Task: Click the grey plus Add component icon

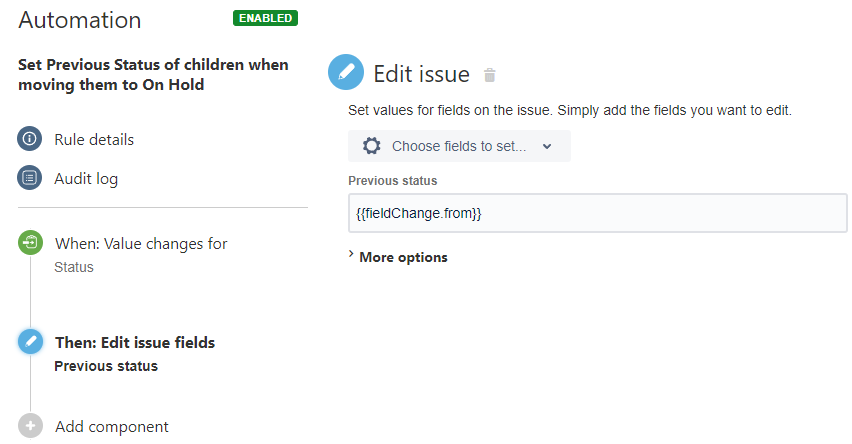Action: click(x=30, y=426)
